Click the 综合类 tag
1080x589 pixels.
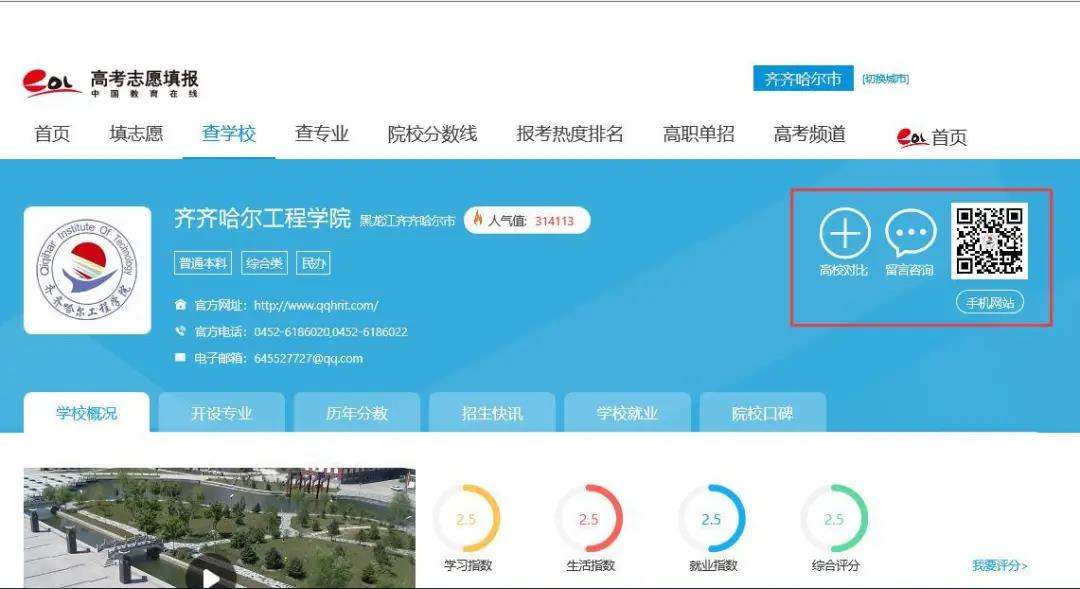264,262
